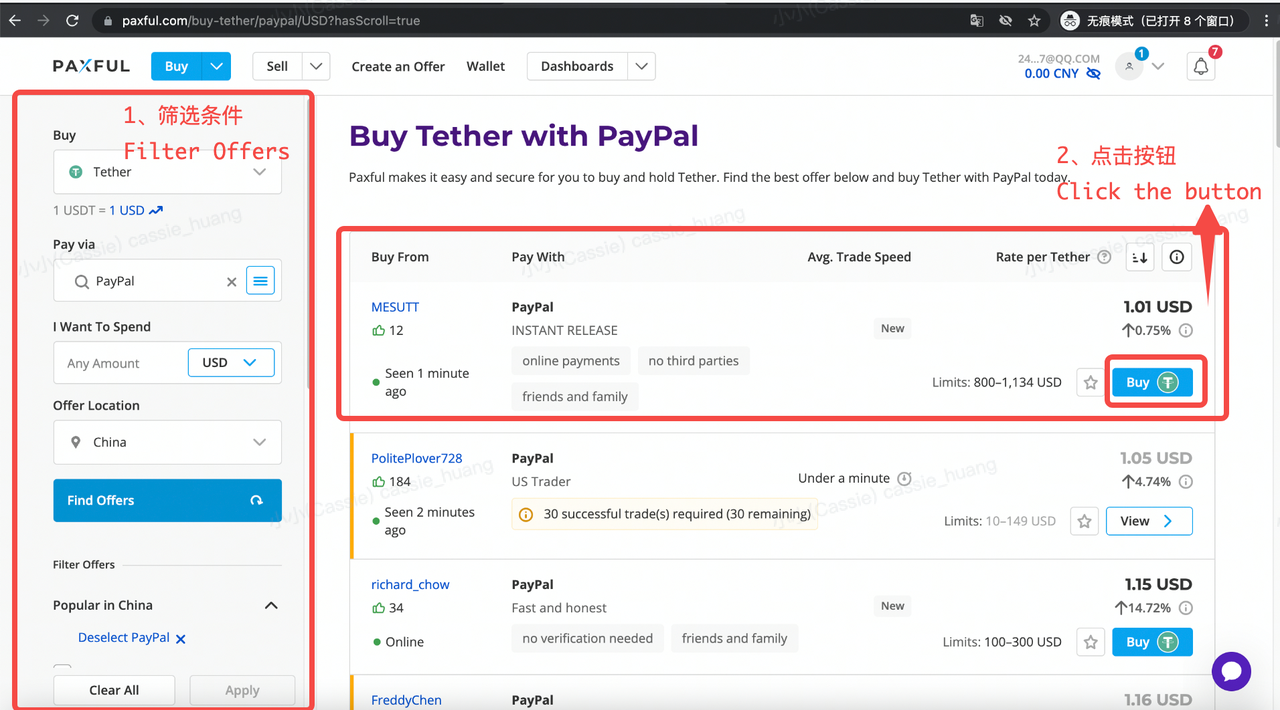This screenshot has height=710, width=1280.
Task: Collapse the Popular in China section
Action: pyautogui.click(x=271, y=605)
